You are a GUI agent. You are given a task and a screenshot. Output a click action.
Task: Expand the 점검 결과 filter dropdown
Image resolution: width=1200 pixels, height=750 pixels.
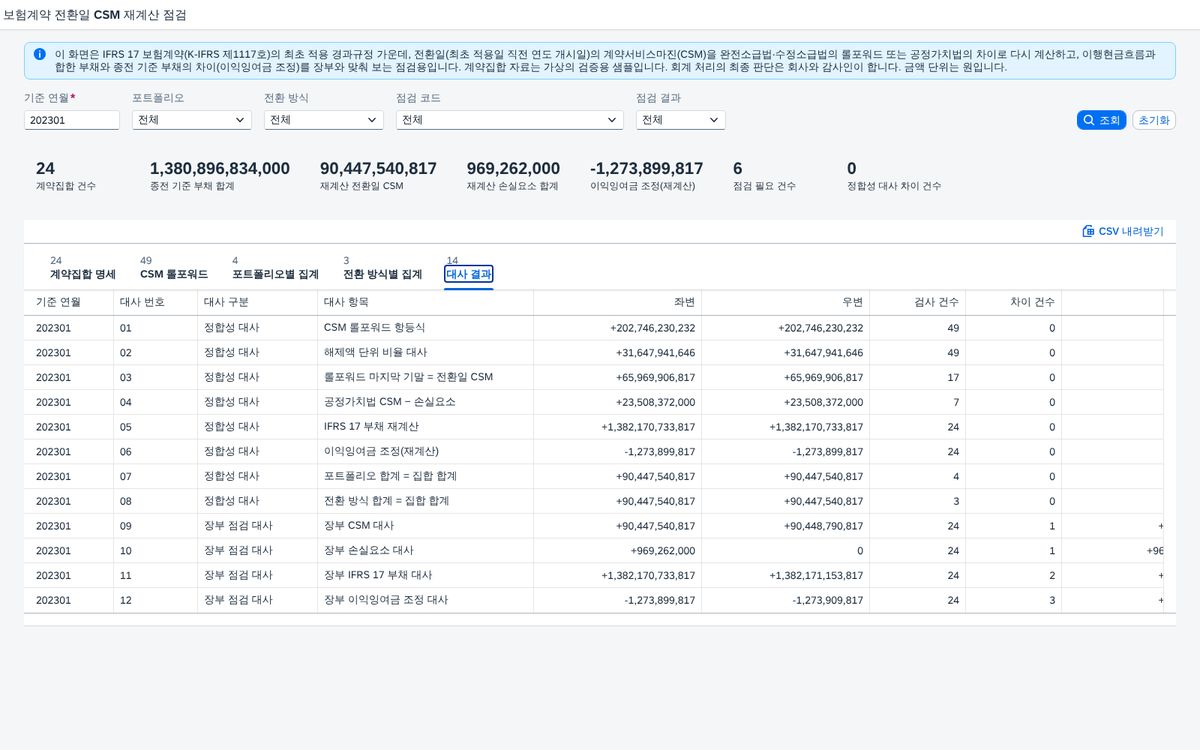tap(681, 120)
